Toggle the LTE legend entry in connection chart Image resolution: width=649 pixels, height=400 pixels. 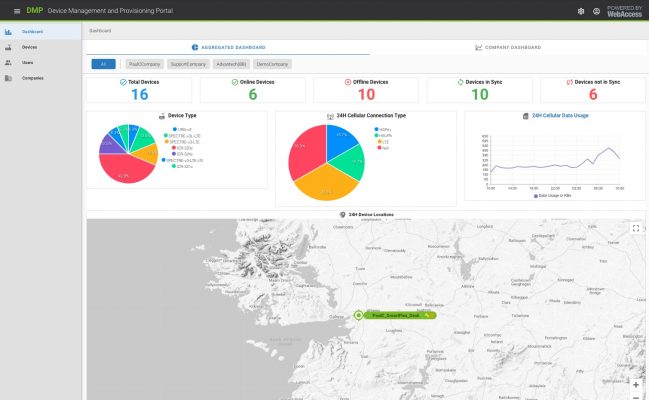click(385, 141)
